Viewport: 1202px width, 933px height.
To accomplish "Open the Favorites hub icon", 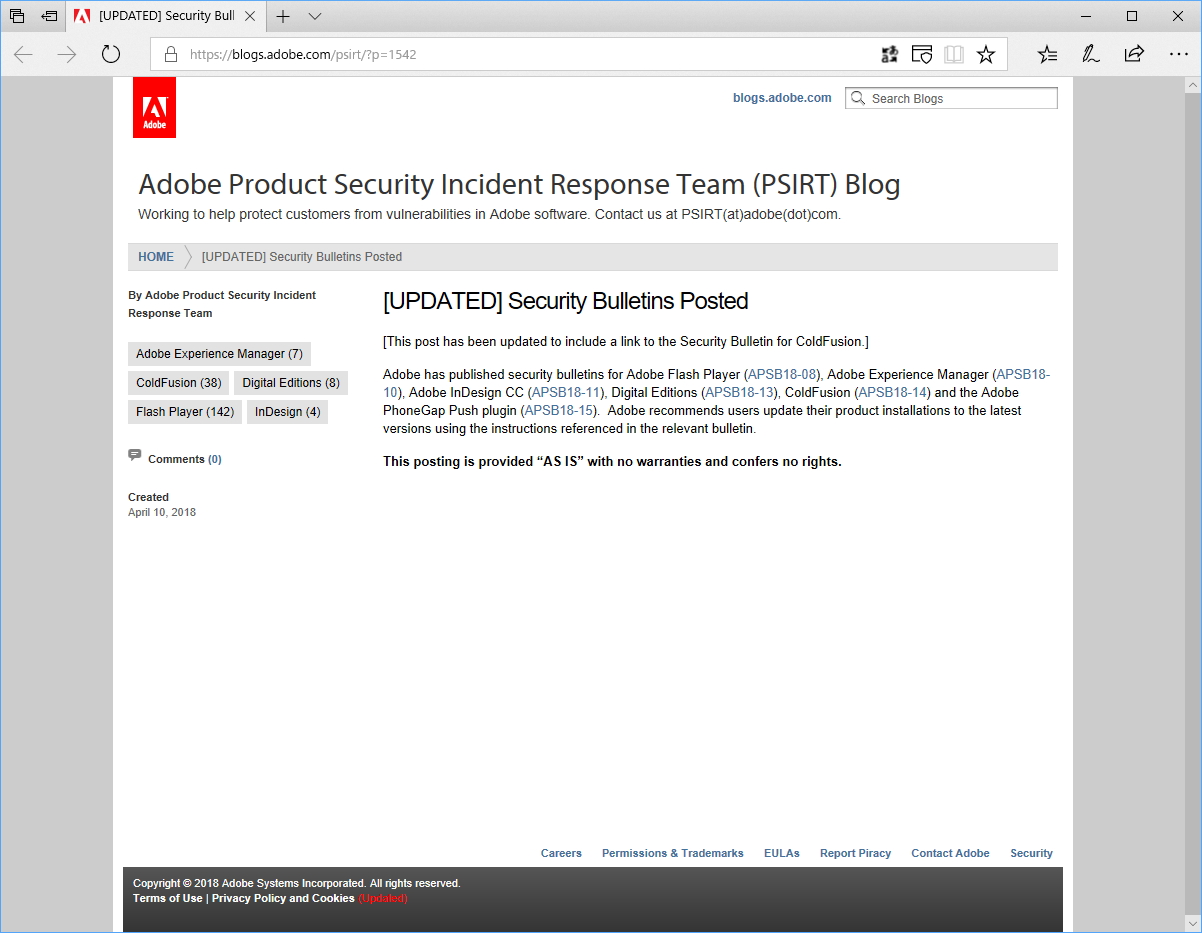I will pyautogui.click(x=1047, y=55).
